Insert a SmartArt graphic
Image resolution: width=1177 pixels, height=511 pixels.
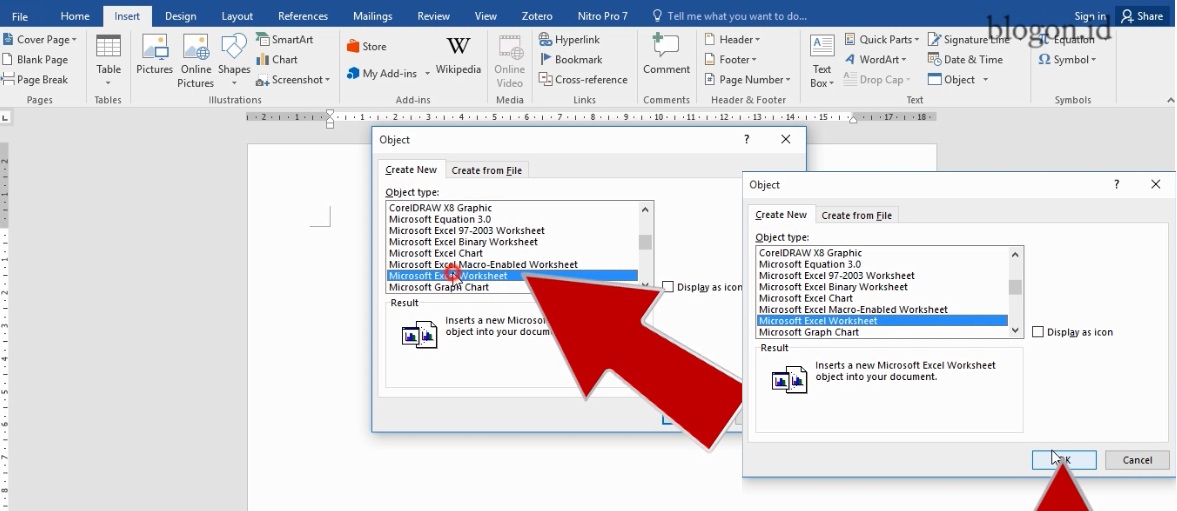284,39
